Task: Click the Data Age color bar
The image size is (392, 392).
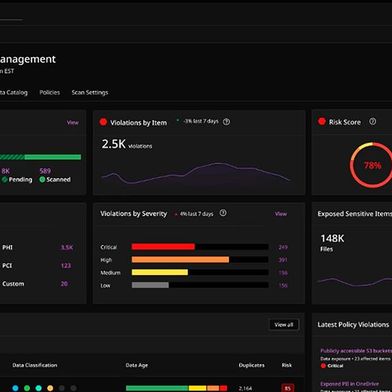Action: point(176,388)
